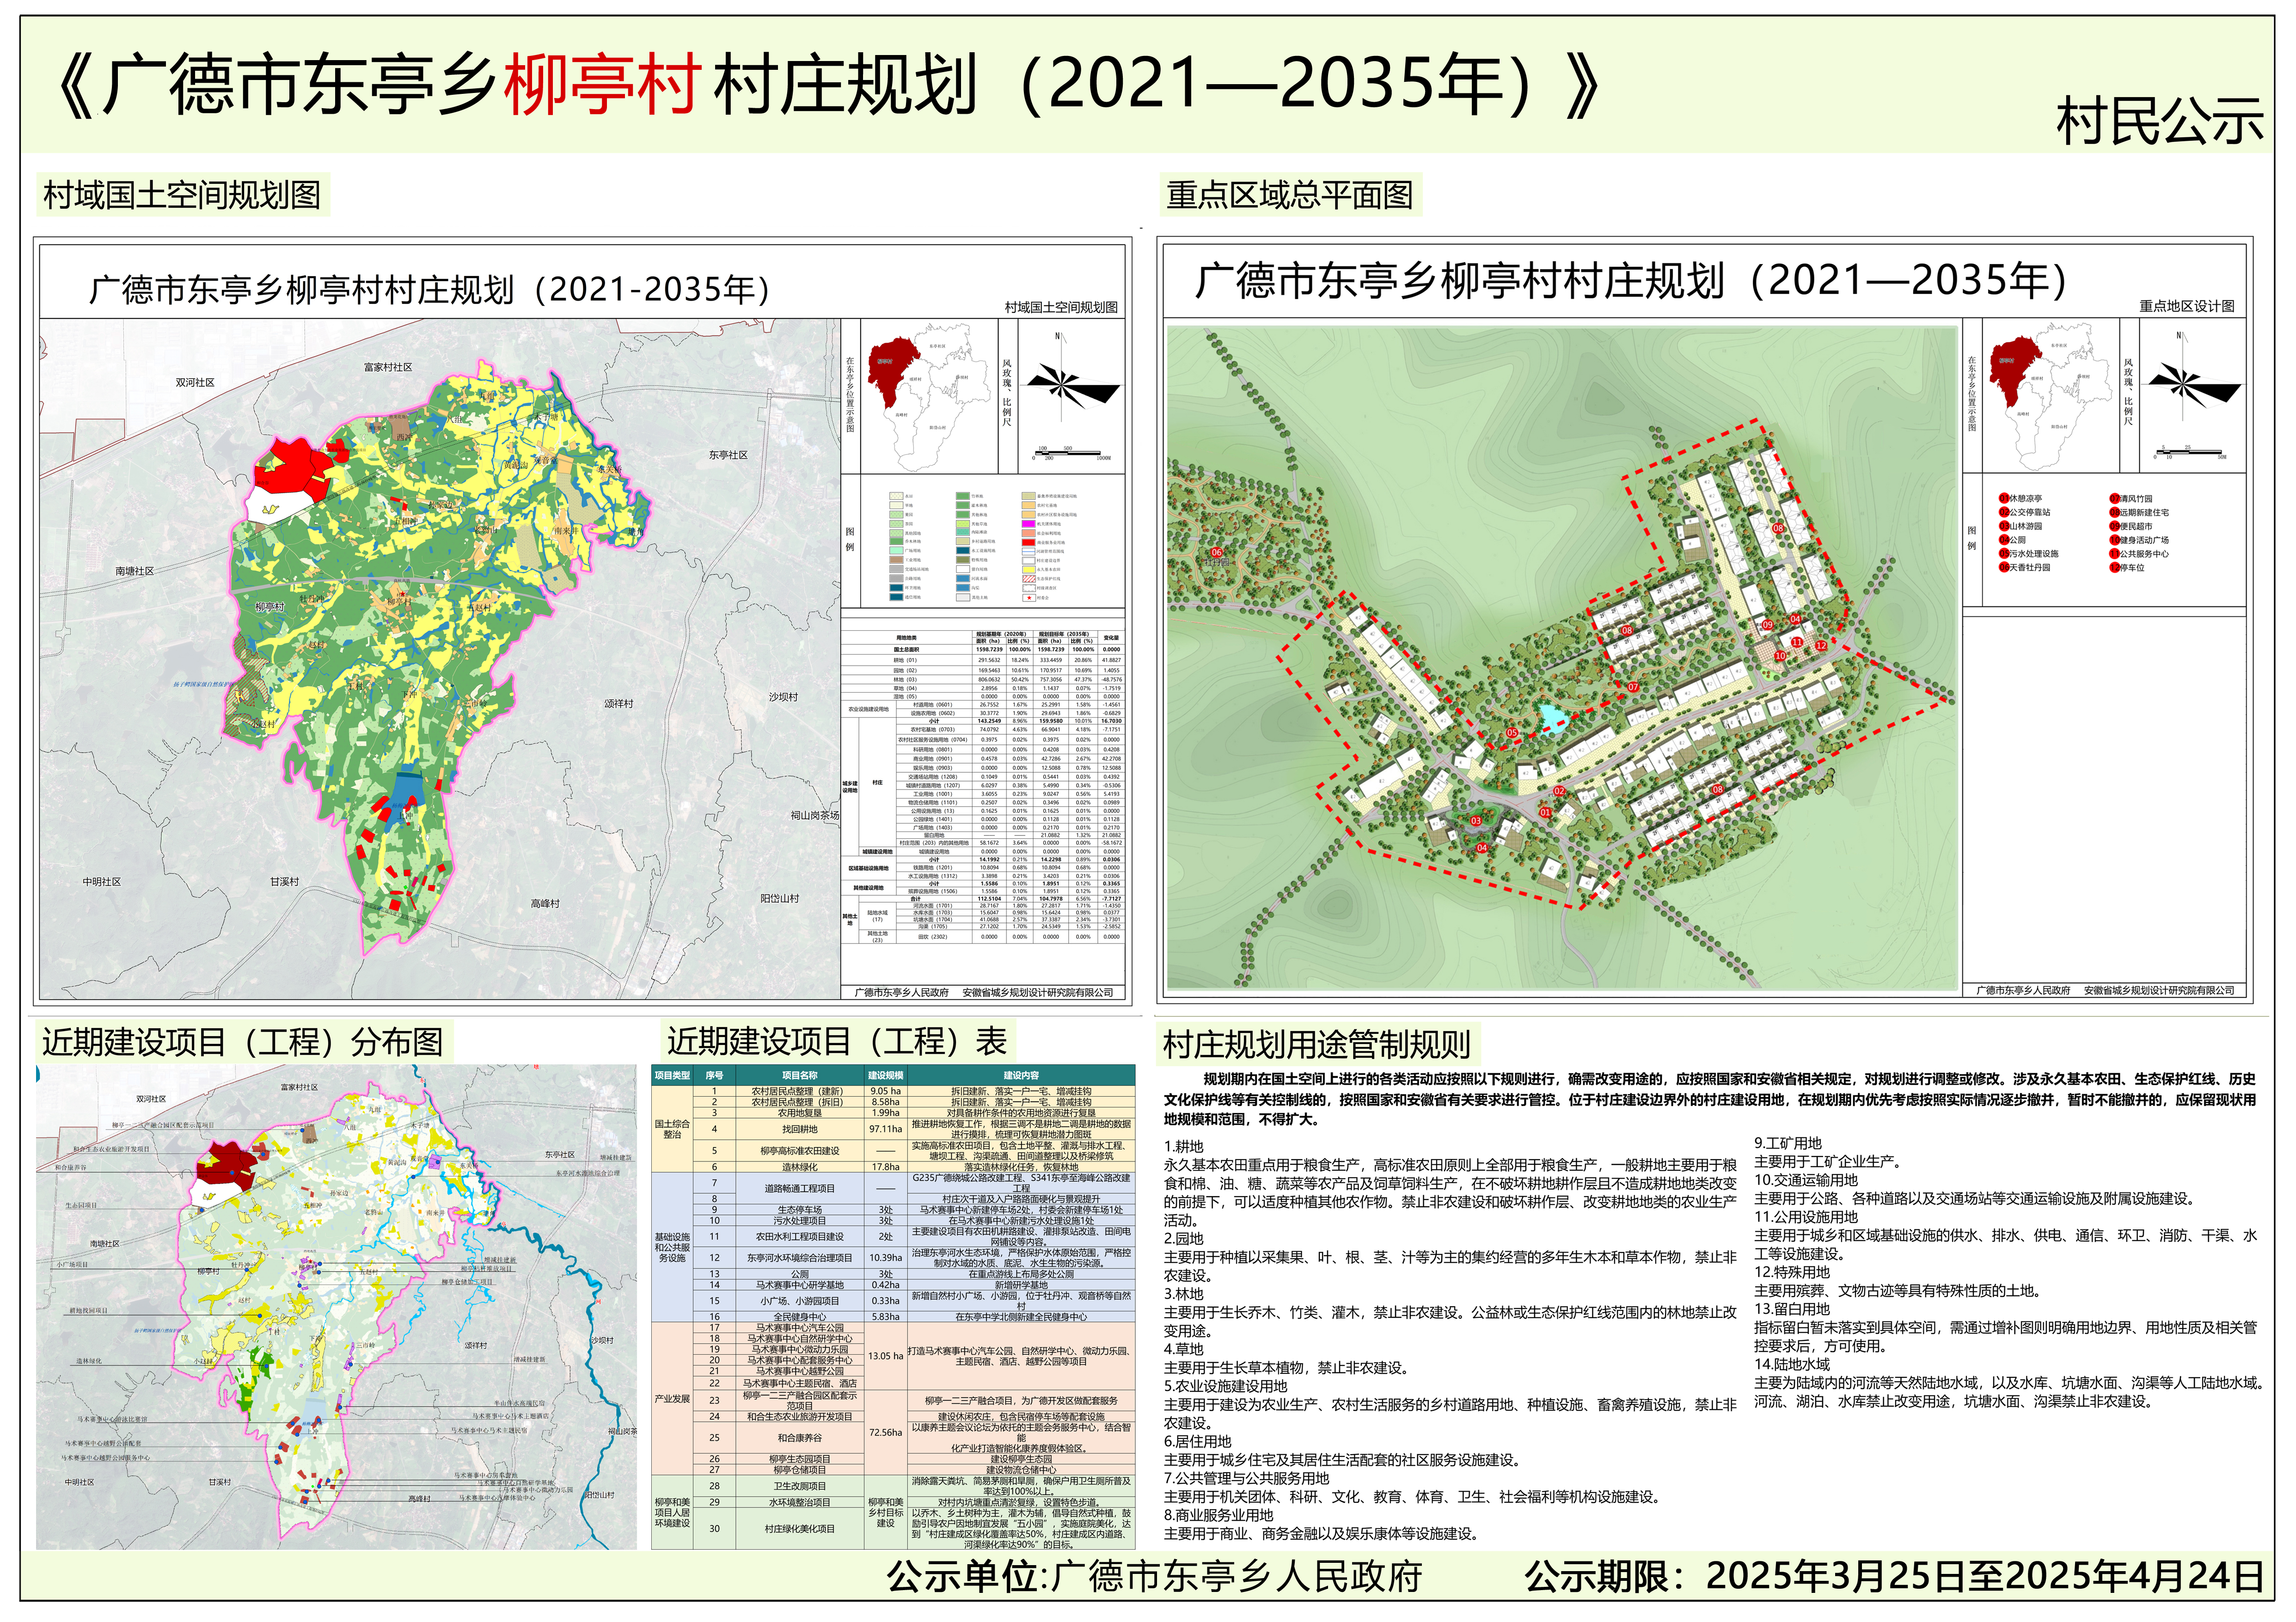
Task: Click the 11 公共服务中心 legend marker
Action: click(x=2115, y=553)
